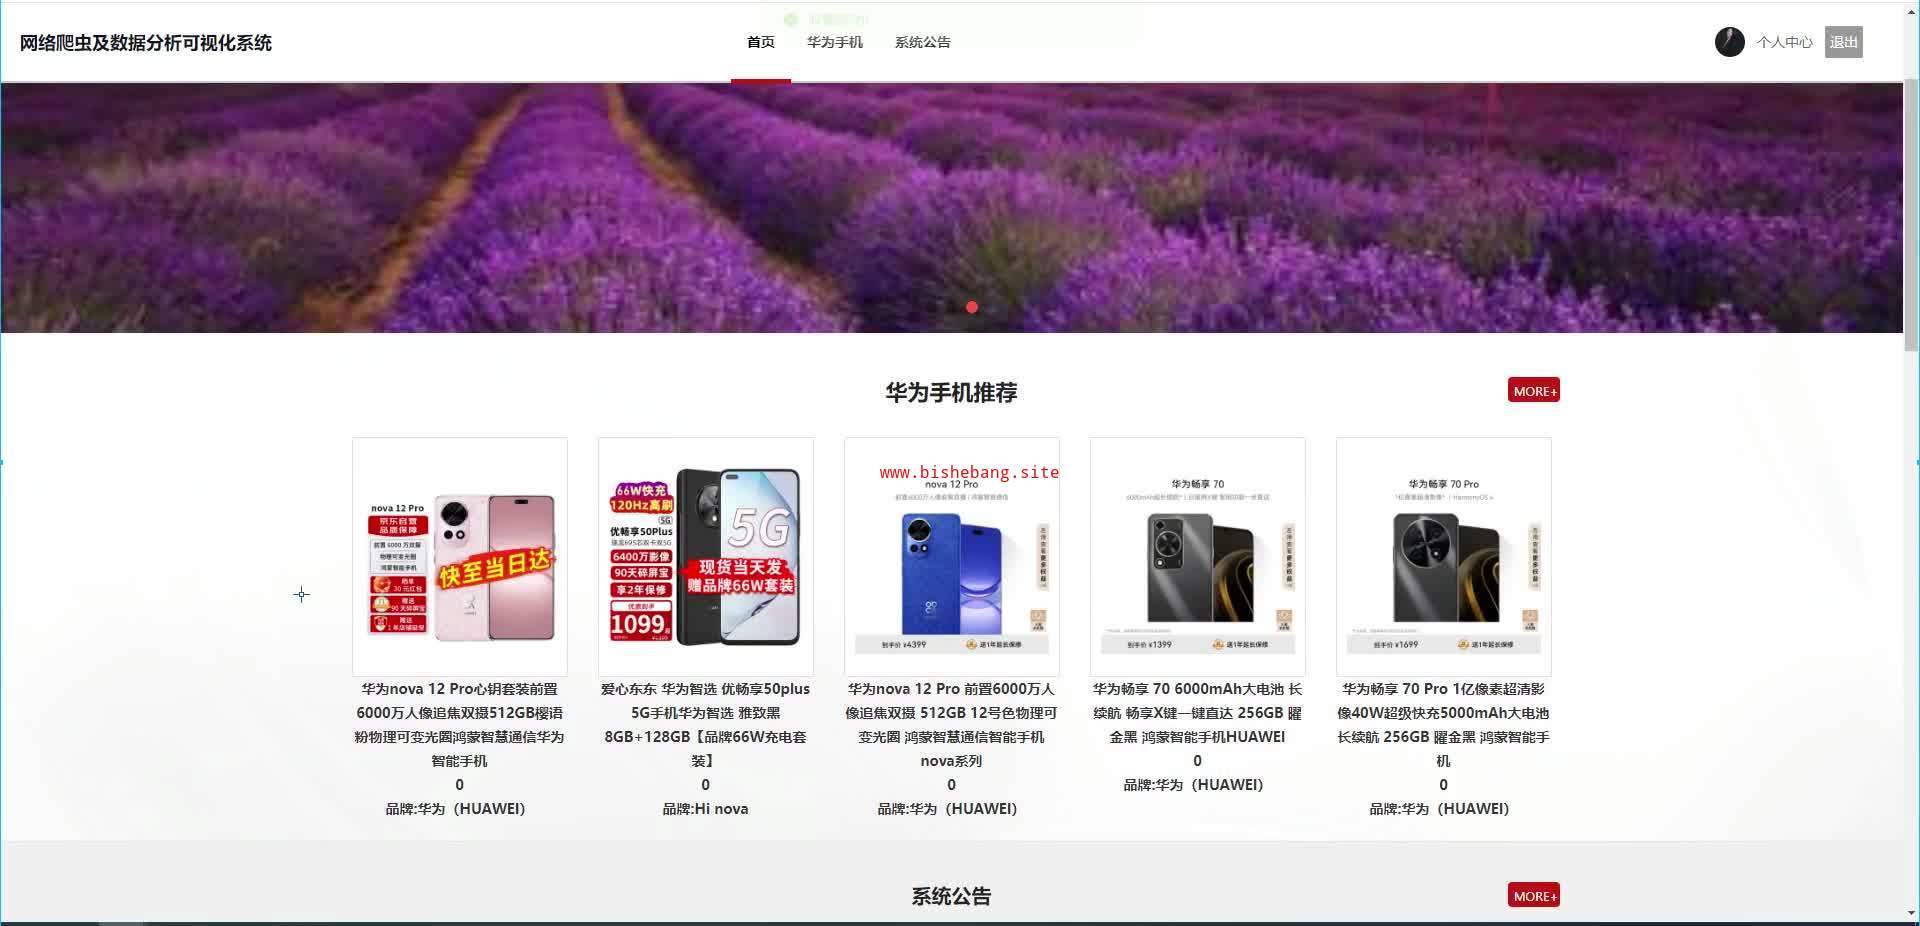Click the 华为手机推荐 section heading

pos(951,393)
